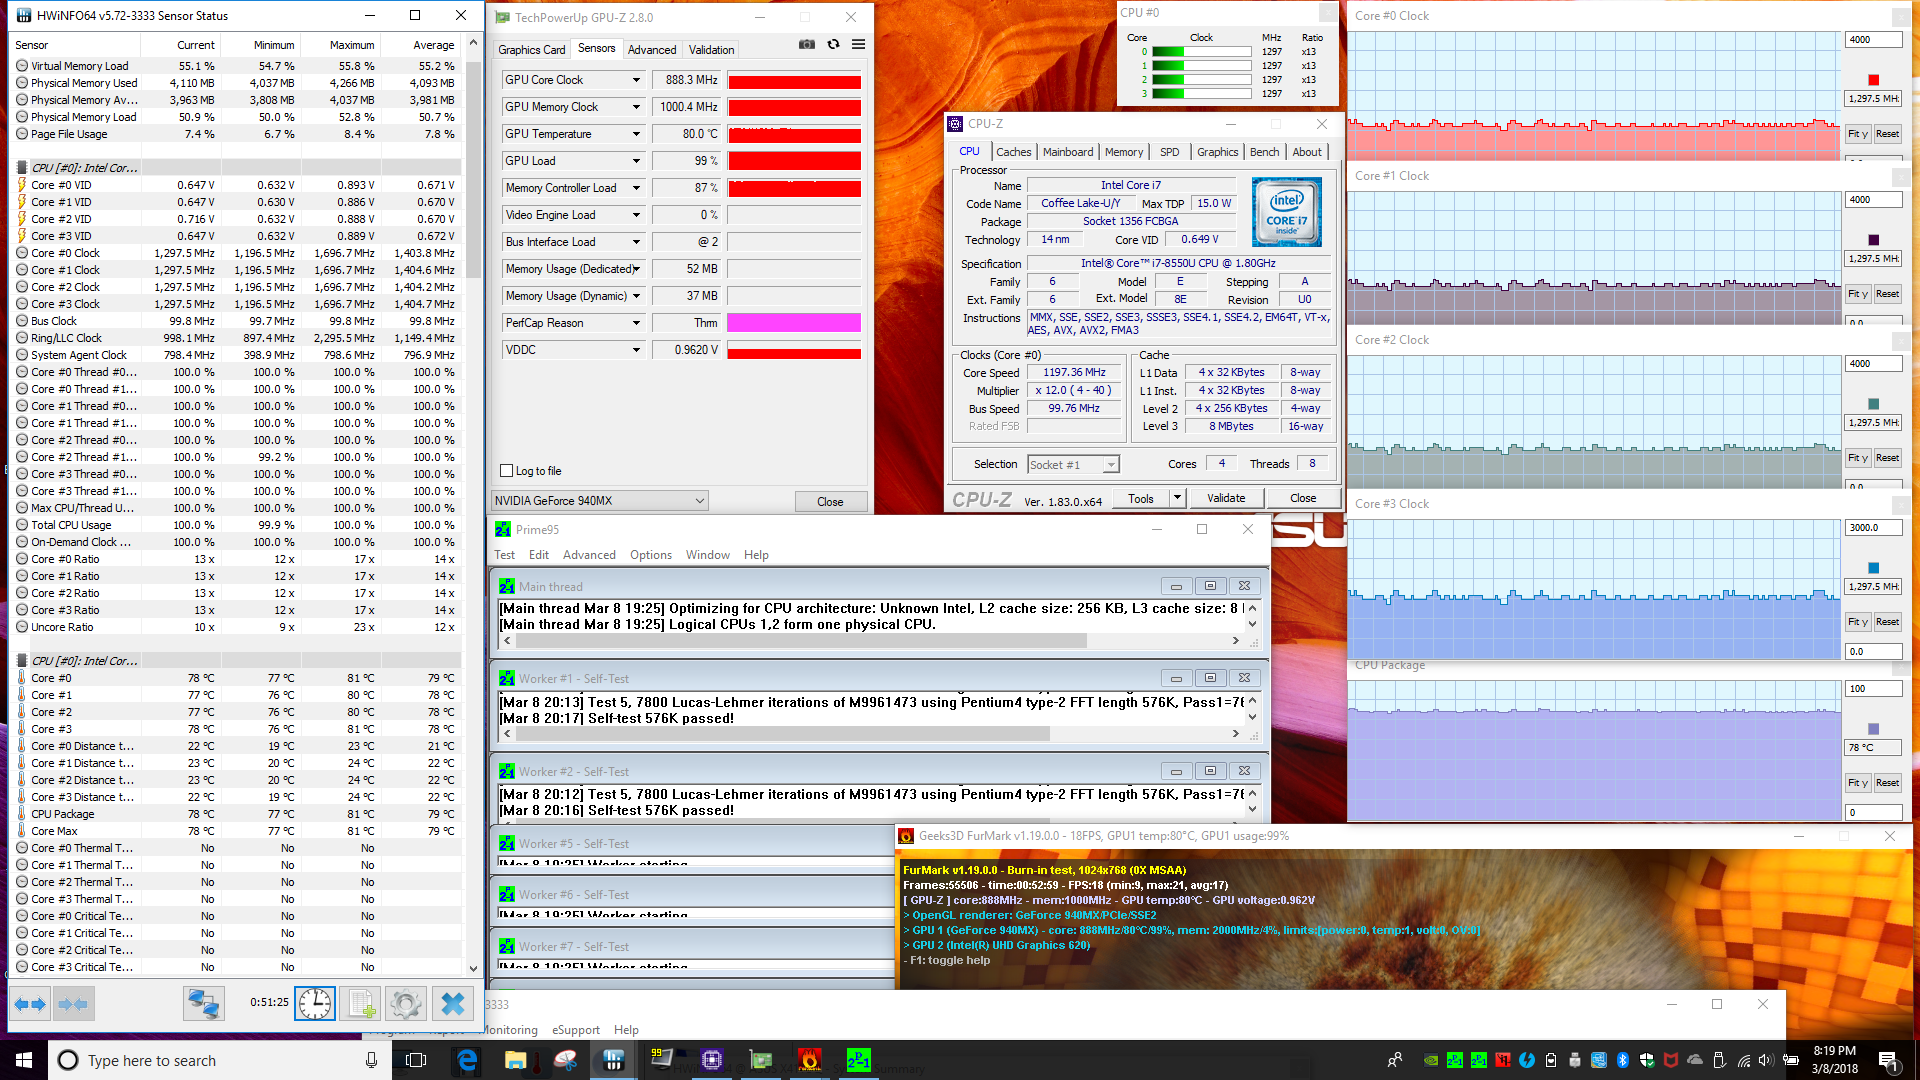Open HWiNFO sensor settings gear icon

point(405,1003)
